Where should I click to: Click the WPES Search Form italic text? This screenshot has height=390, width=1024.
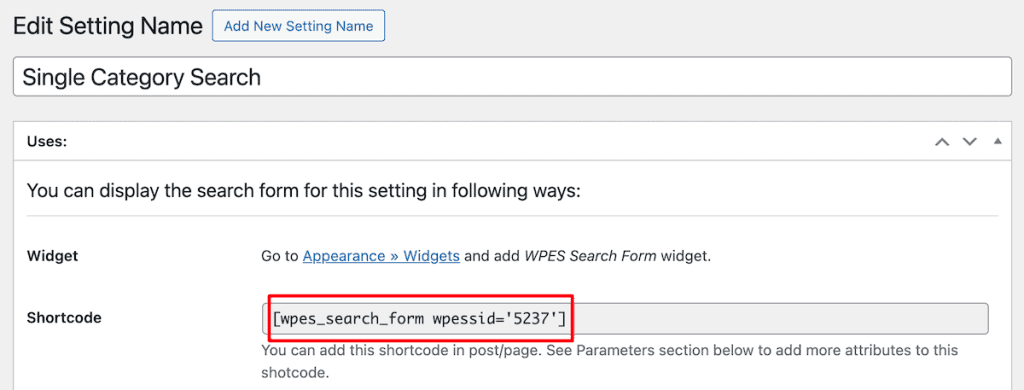tap(591, 256)
